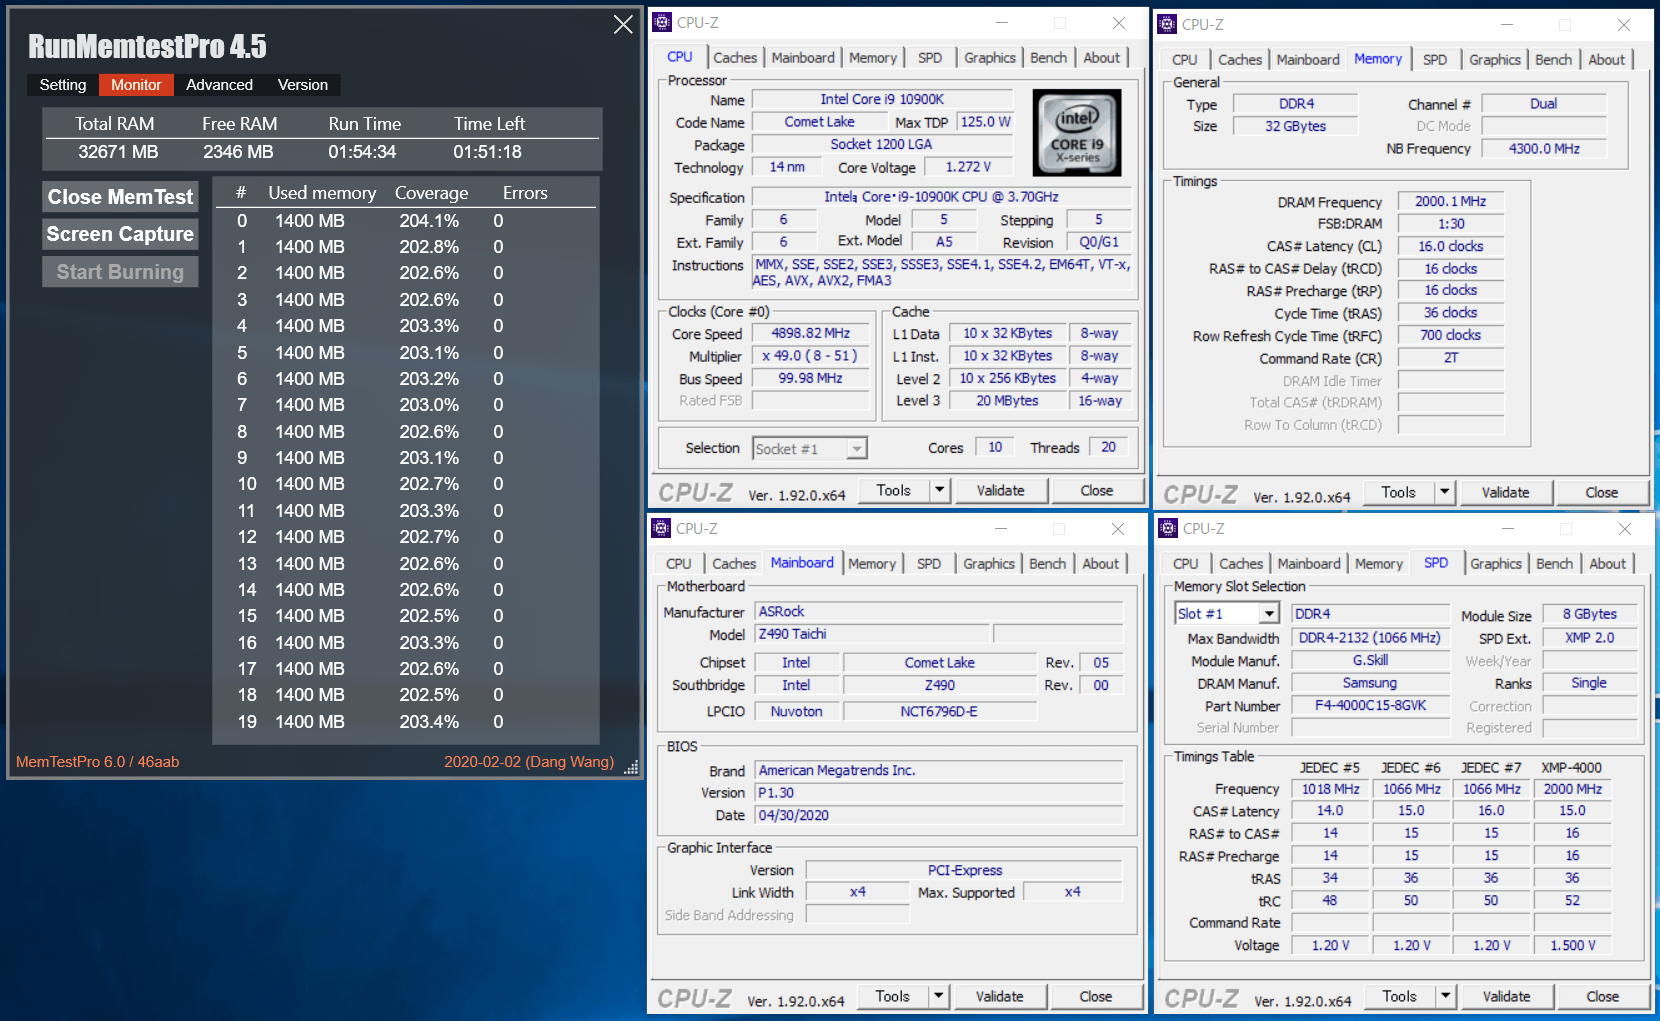The image size is (1660, 1021).
Task: Select Memory tab in SPD CPU-Z window
Action: 1379,564
